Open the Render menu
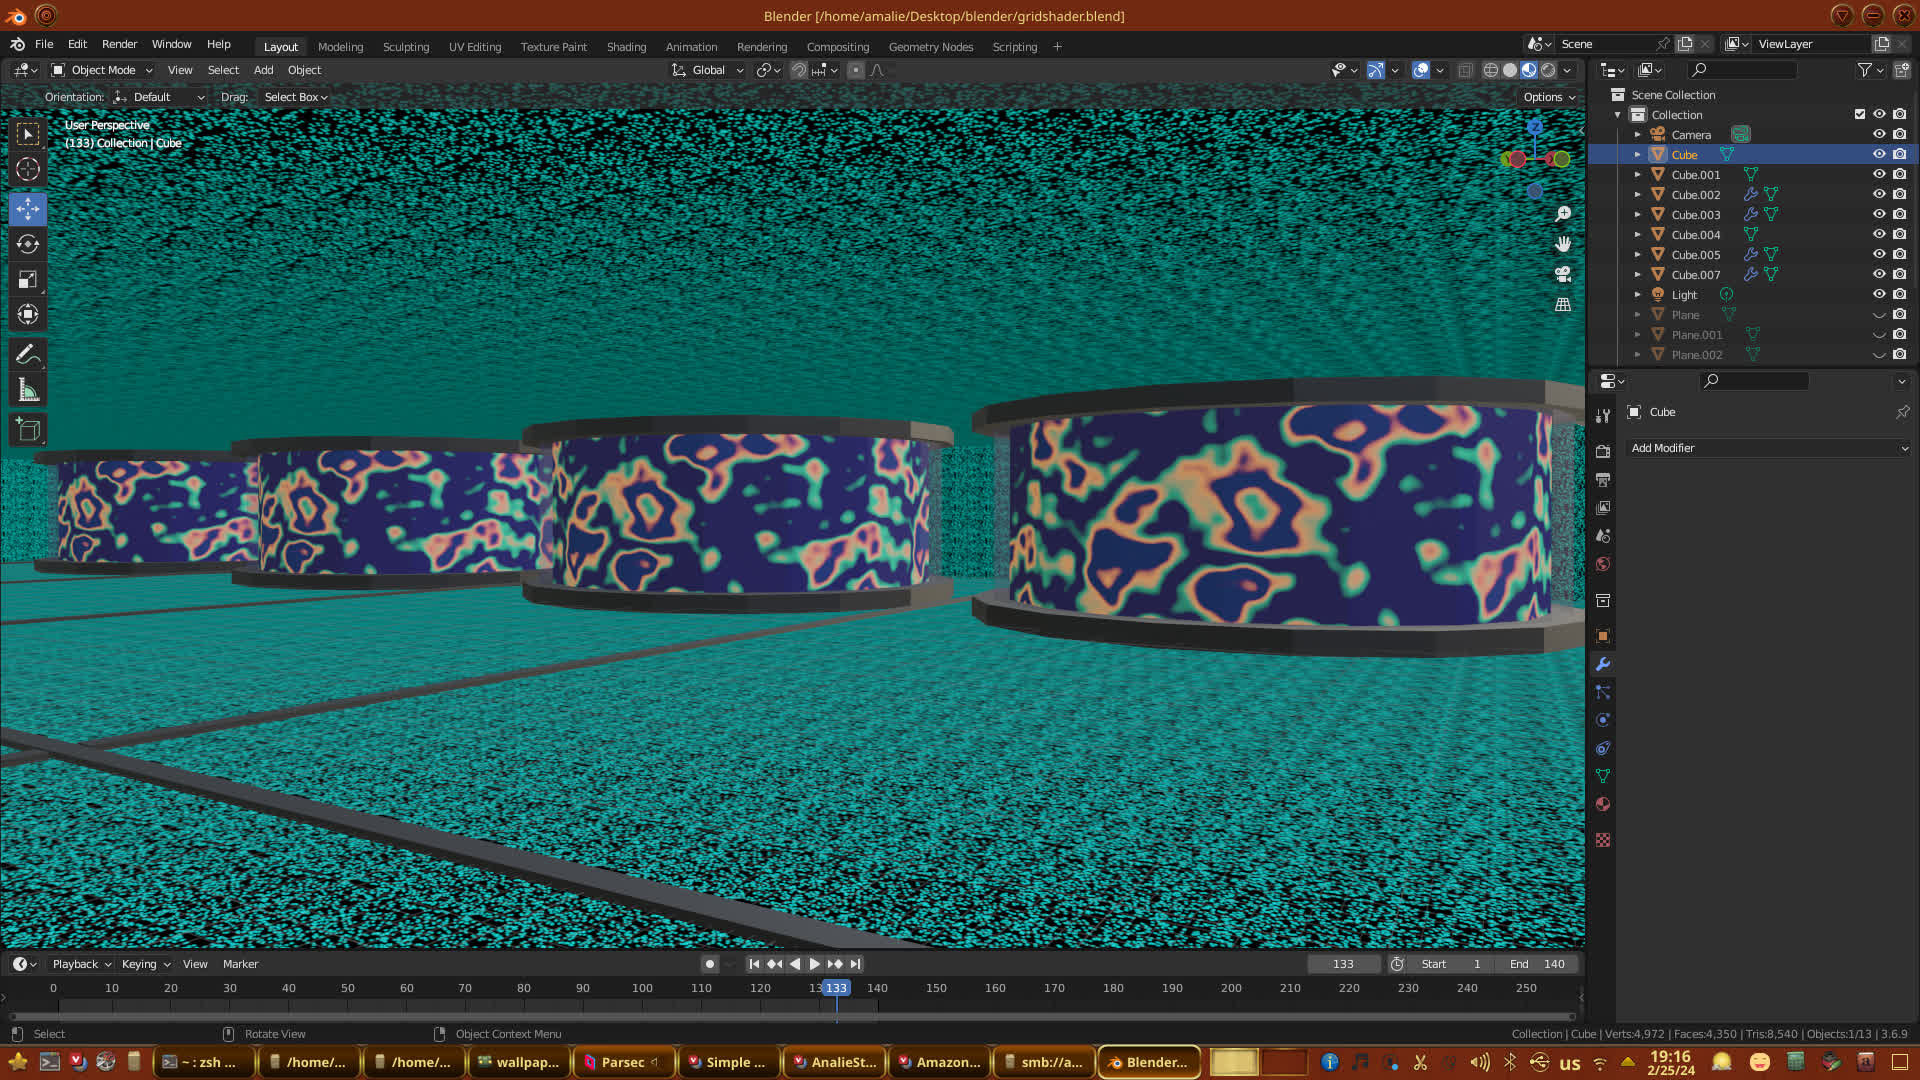Image resolution: width=1920 pixels, height=1080 pixels. click(x=119, y=44)
